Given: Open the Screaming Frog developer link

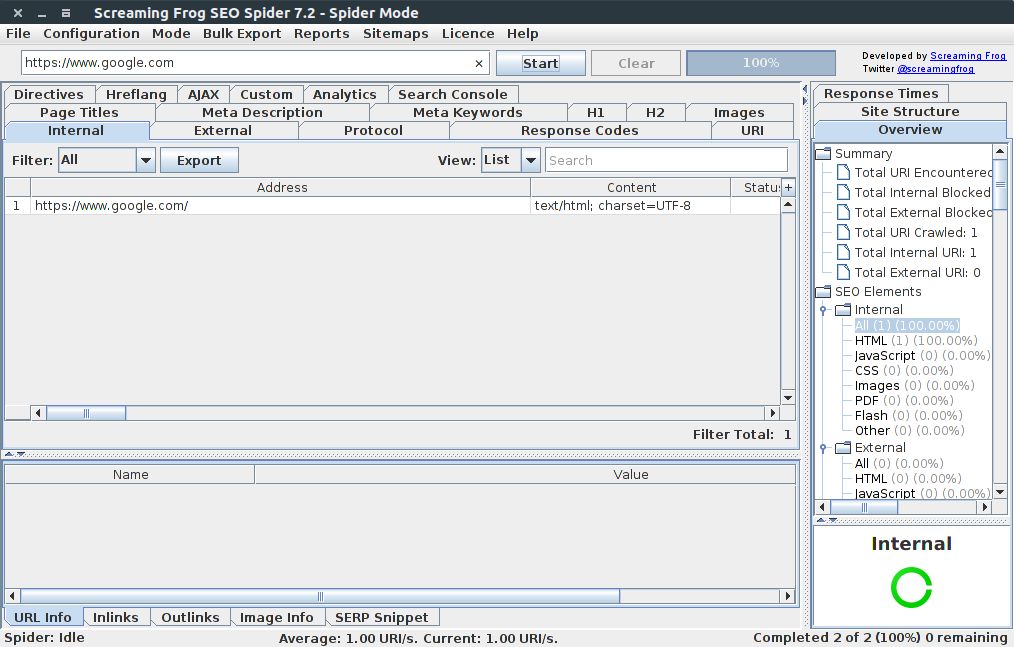Looking at the screenshot, I should click(968, 56).
